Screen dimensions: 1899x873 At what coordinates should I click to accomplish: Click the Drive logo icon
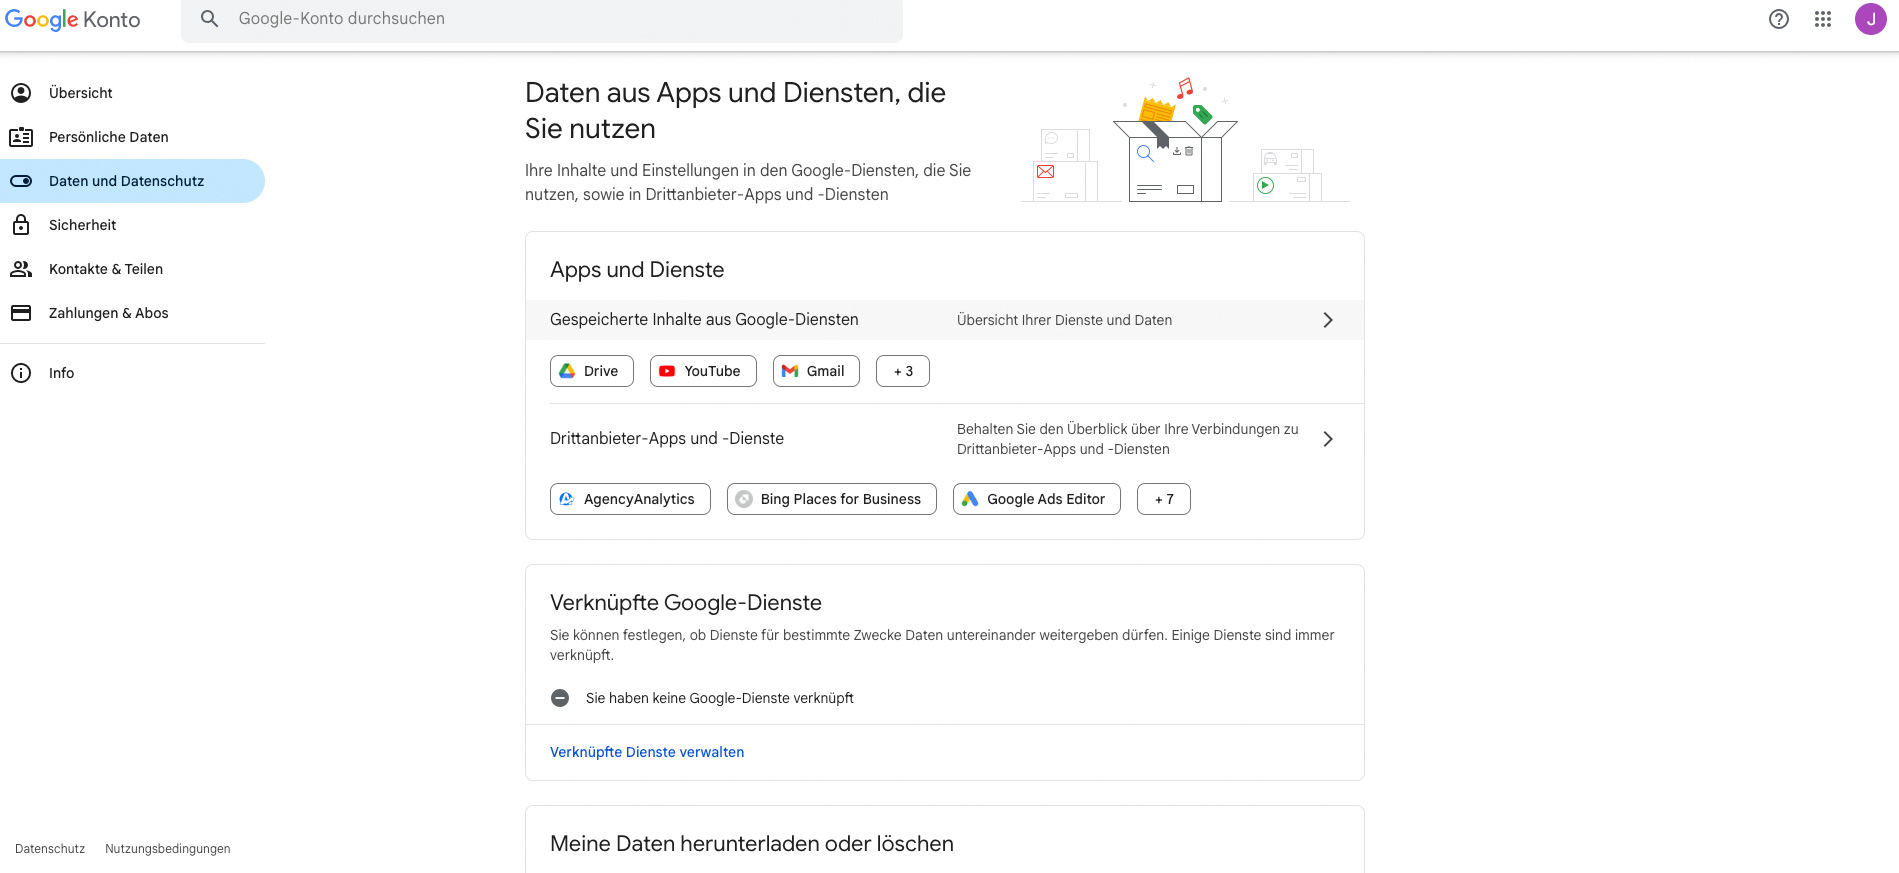click(567, 371)
